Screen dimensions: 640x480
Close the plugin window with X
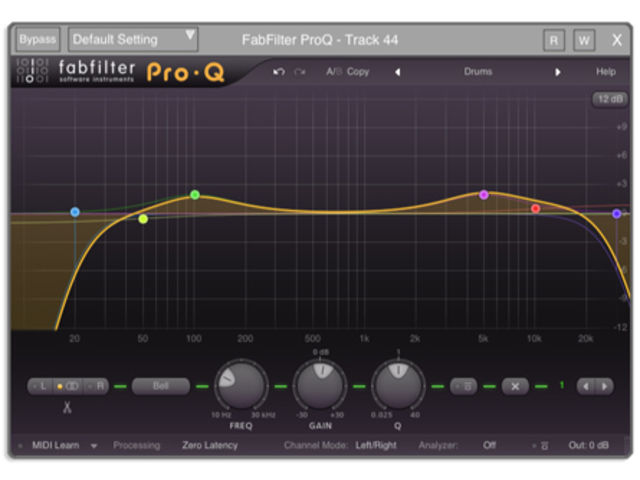point(617,40)
